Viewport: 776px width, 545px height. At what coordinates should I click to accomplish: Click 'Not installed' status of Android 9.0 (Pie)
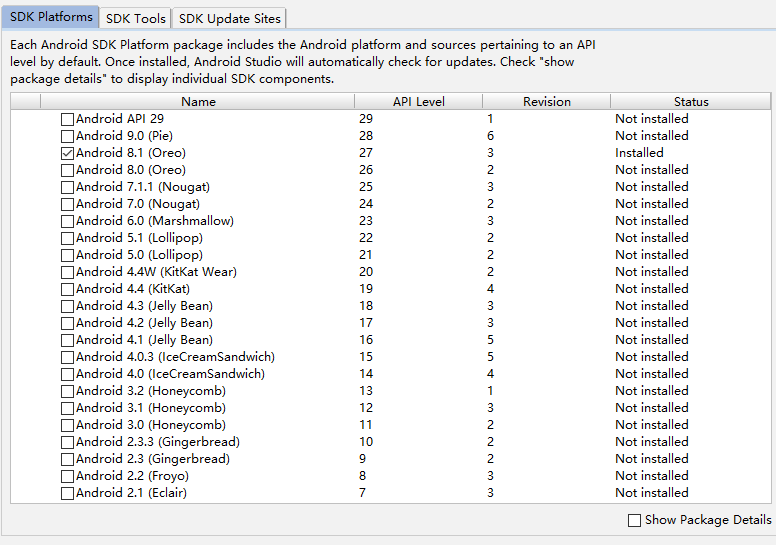pos(652,136)
